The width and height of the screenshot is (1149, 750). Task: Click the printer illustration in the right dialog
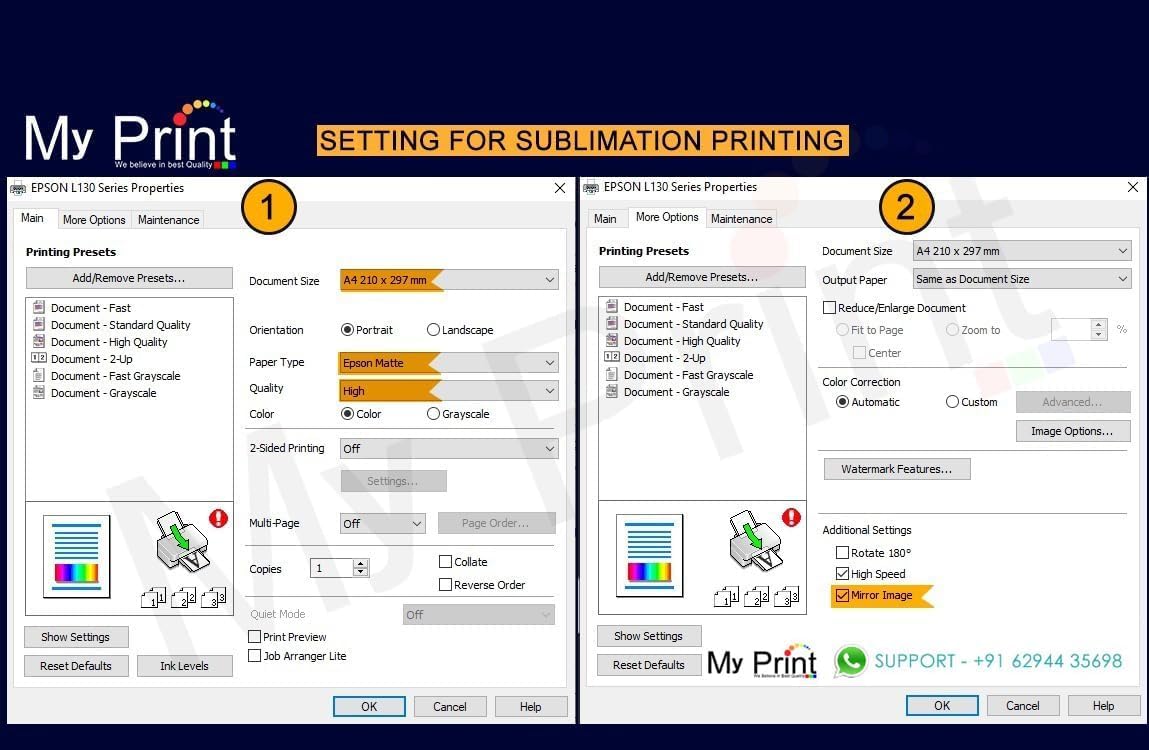pos(755,540)
